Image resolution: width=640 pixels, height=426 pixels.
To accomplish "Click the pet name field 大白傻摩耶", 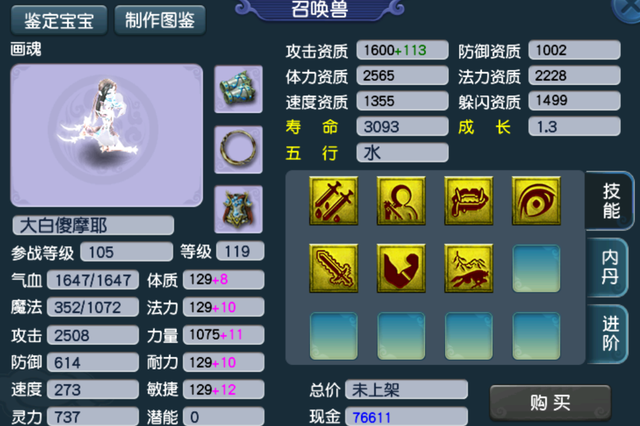I will point(93,225).
